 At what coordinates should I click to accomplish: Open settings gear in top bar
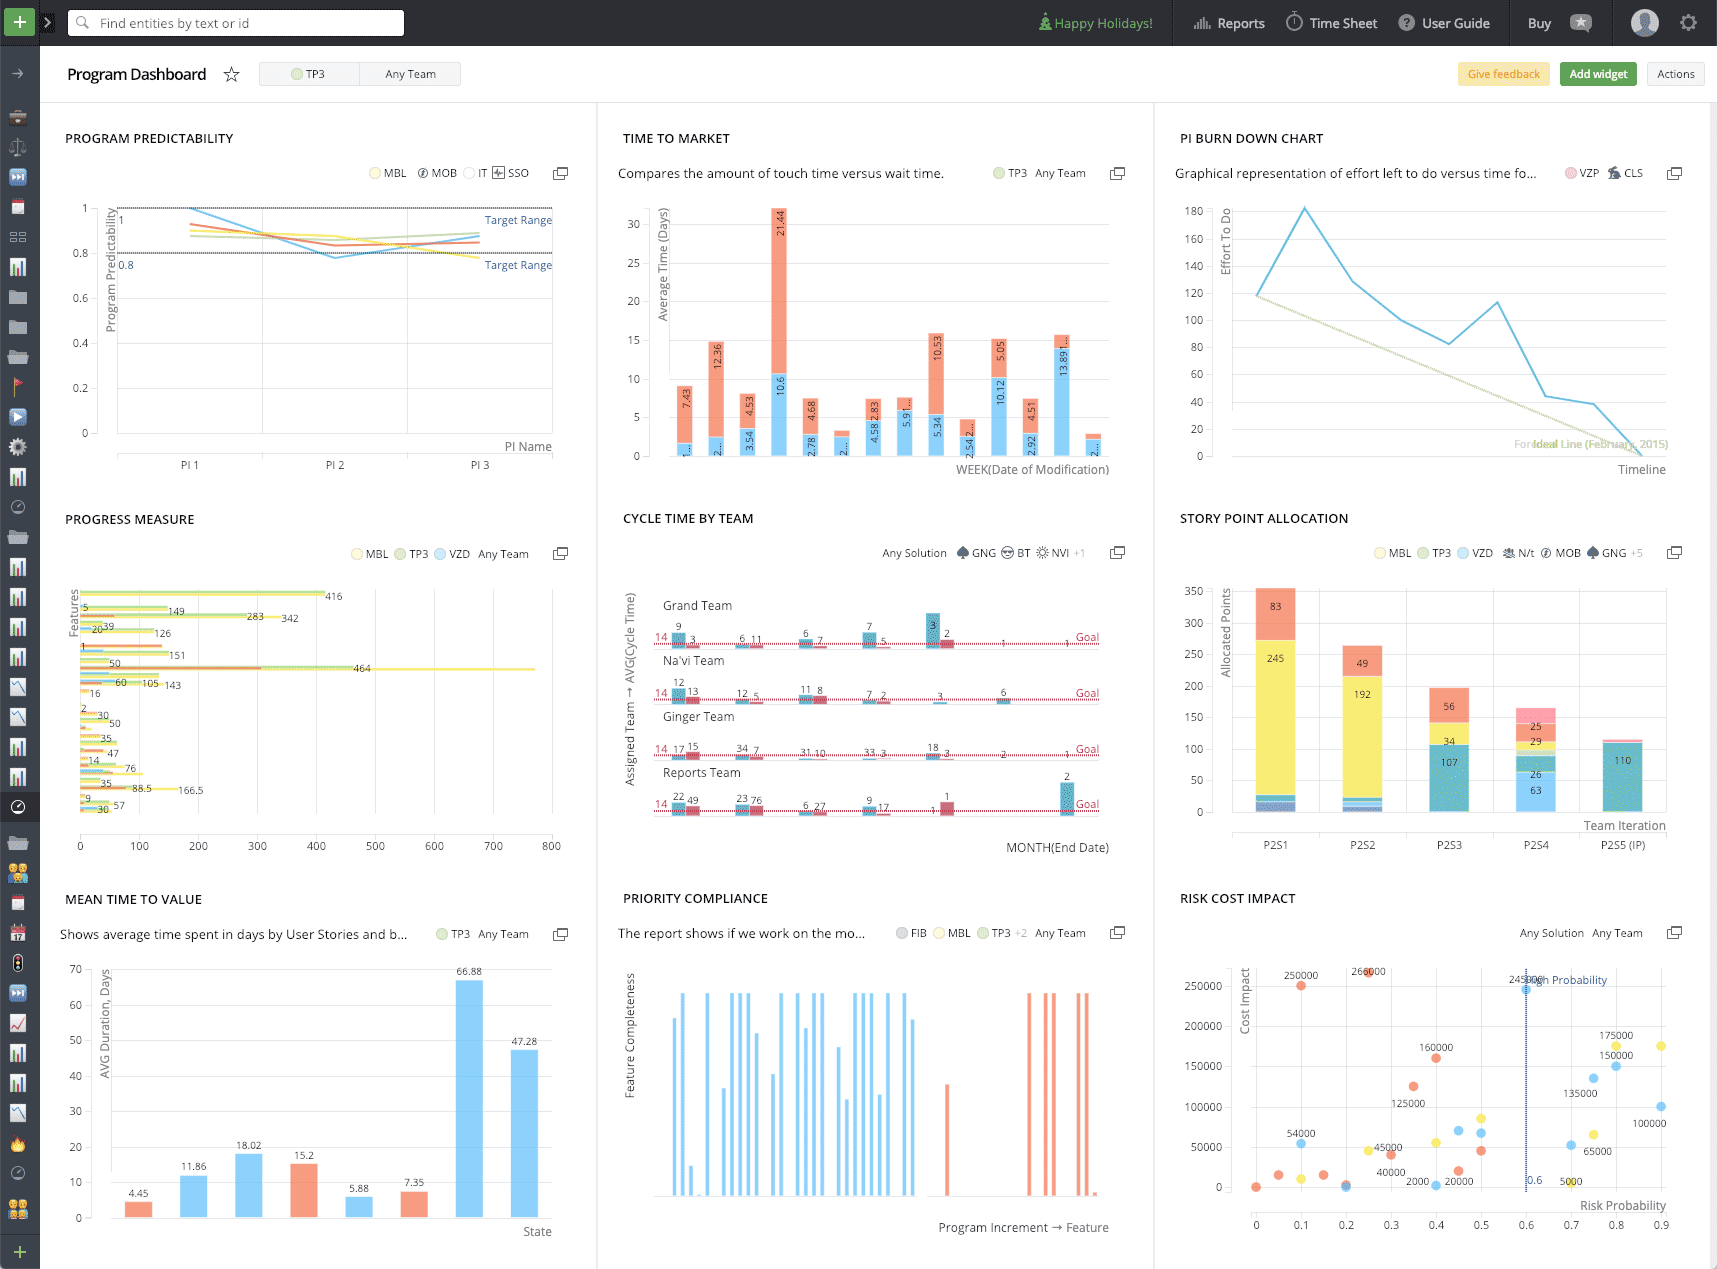1688,23
